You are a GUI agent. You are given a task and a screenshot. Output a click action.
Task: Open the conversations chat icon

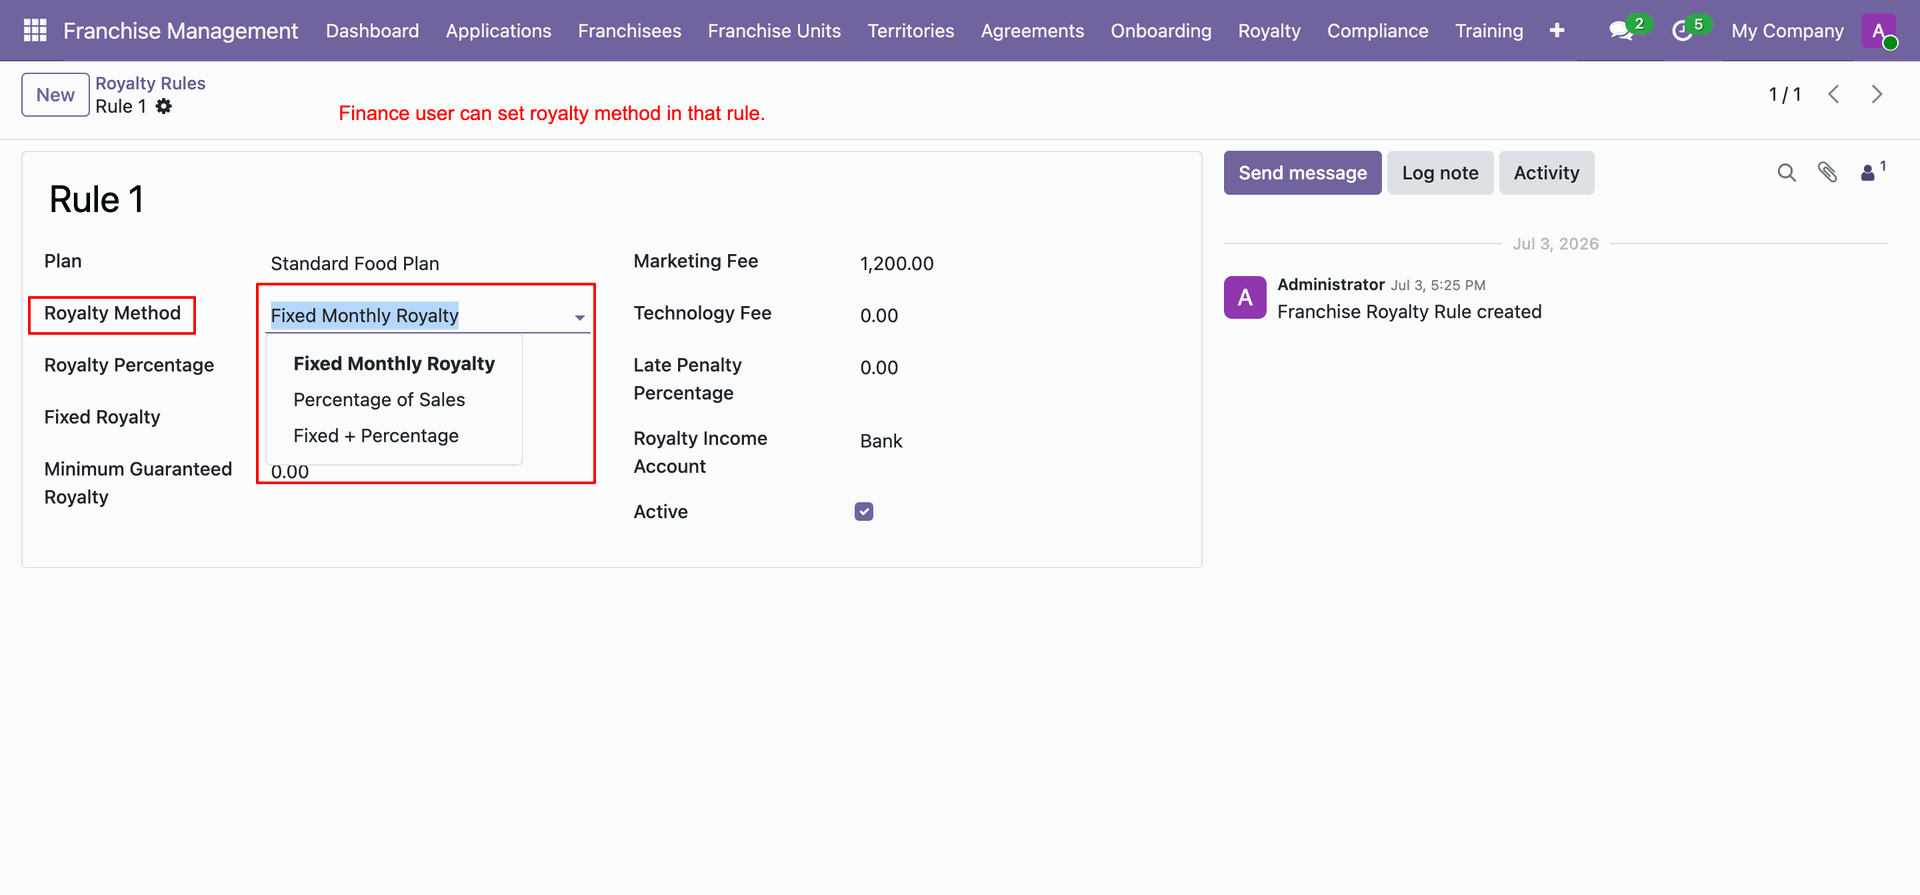click(x=1621, y=31)
